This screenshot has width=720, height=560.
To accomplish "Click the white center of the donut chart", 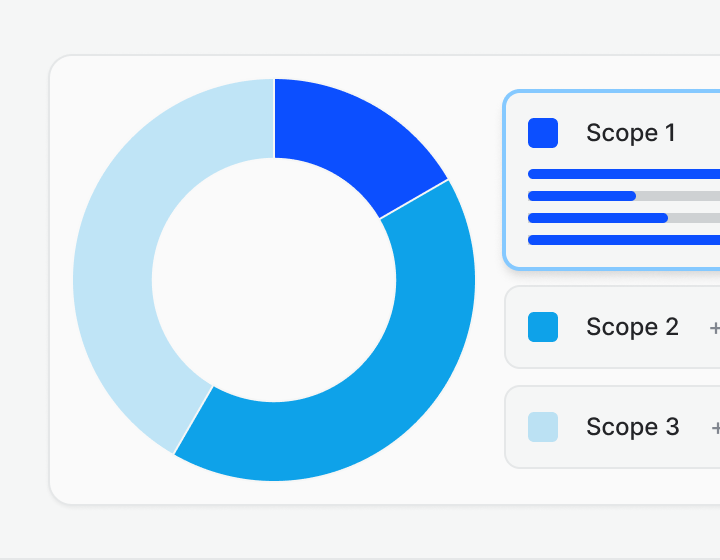I will (274, 280).
